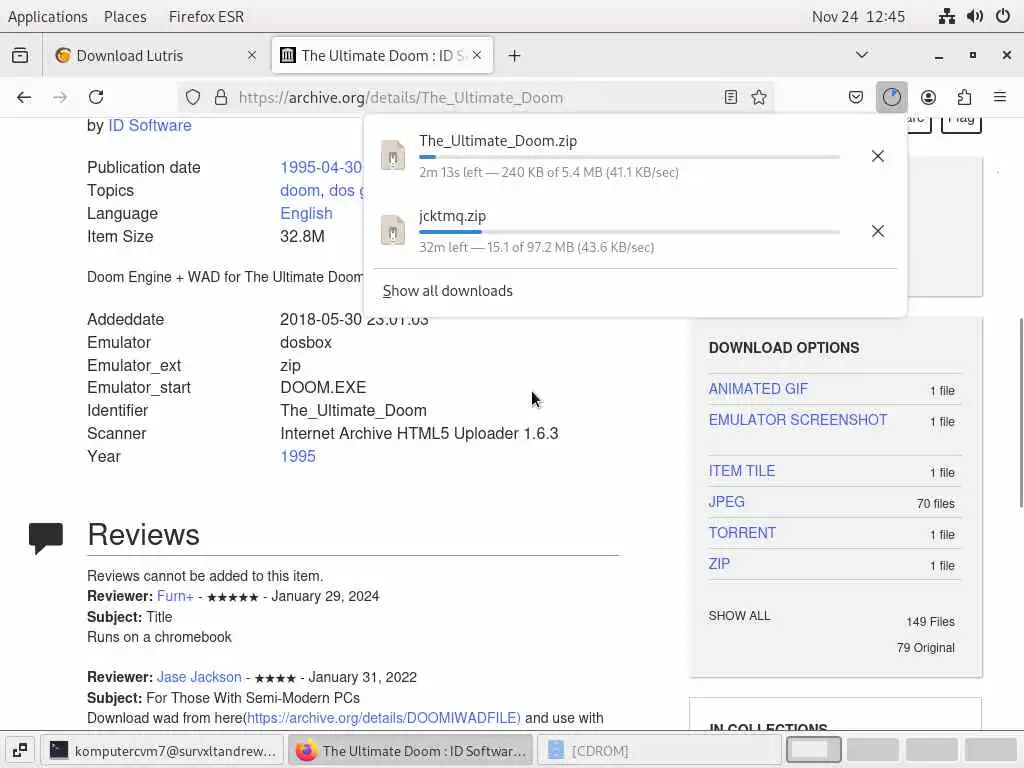Show site security padlock info
This screenshot has width=1024, height=768.
[221, 97]
